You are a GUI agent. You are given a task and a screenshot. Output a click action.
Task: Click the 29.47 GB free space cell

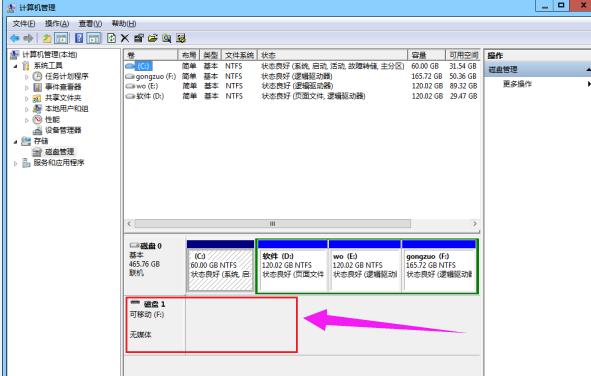coord(463,96)
